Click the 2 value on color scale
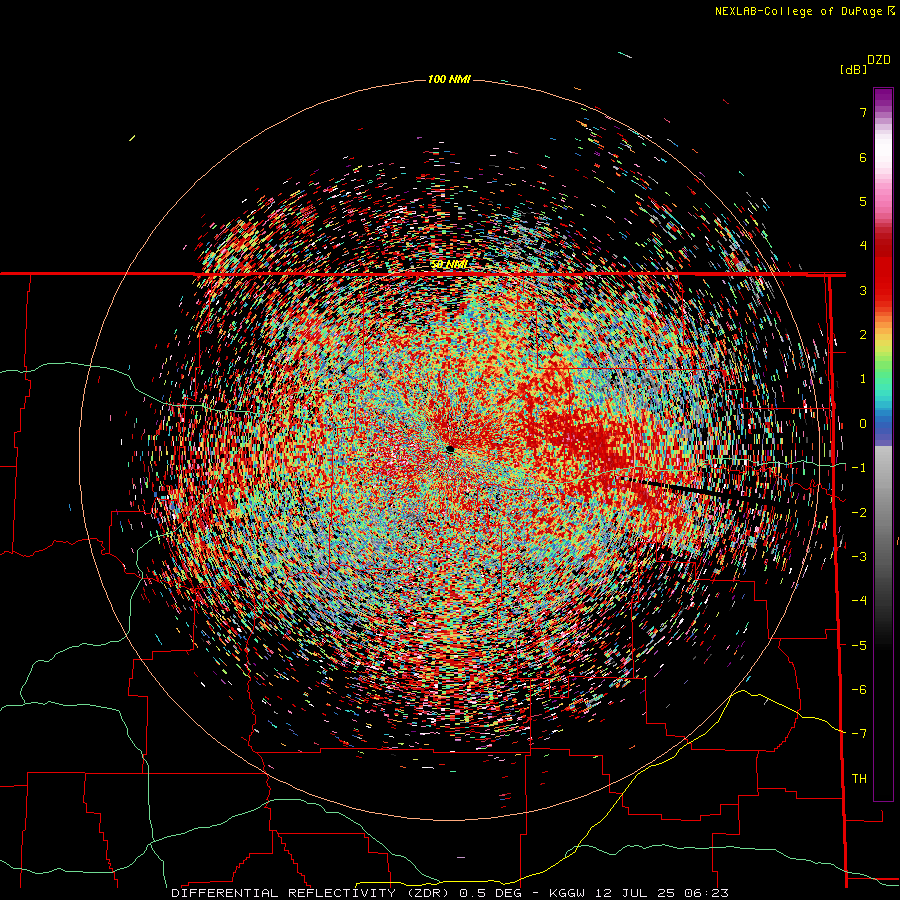Viewport: 900px width, 900px height. [x=863, y=335]
